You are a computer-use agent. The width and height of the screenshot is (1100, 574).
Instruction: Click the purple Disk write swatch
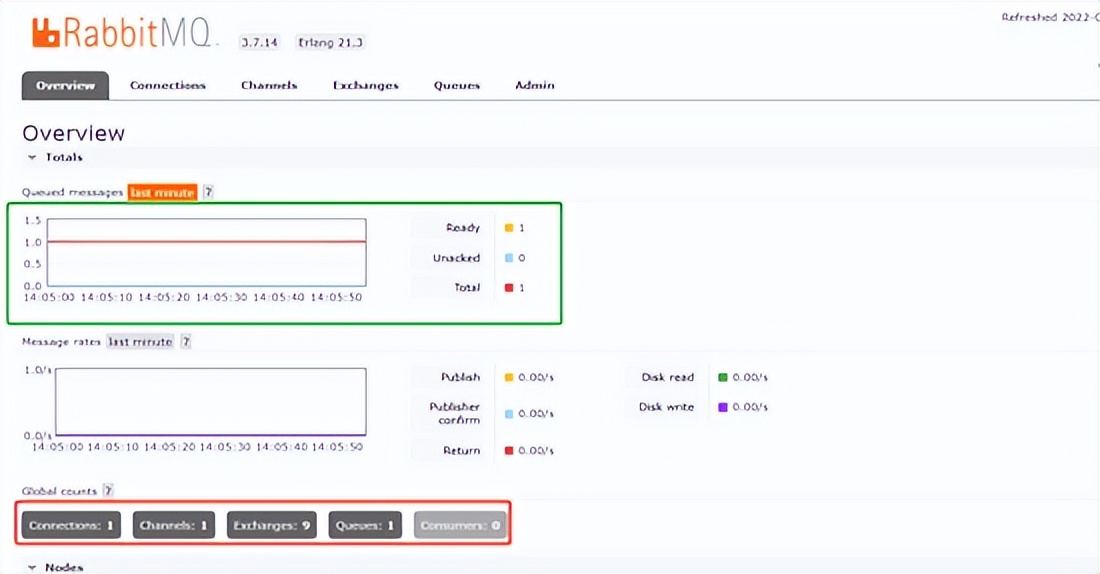pos(723,407)
